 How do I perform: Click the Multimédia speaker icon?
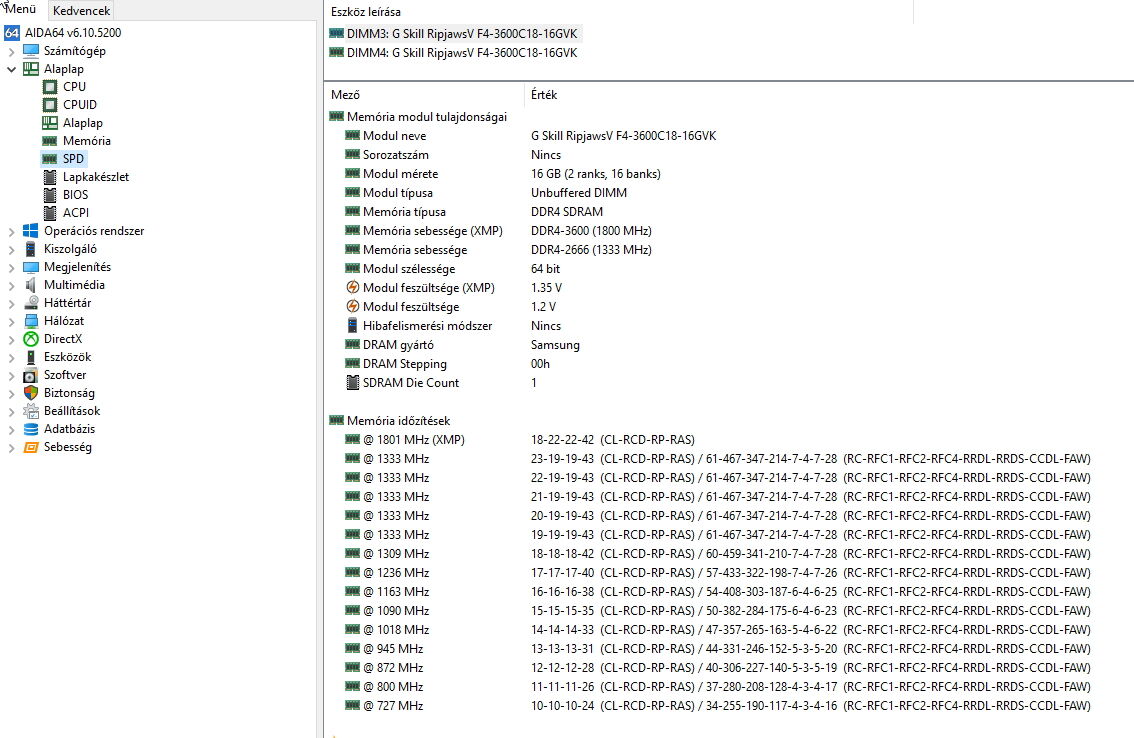coord(30,285)
